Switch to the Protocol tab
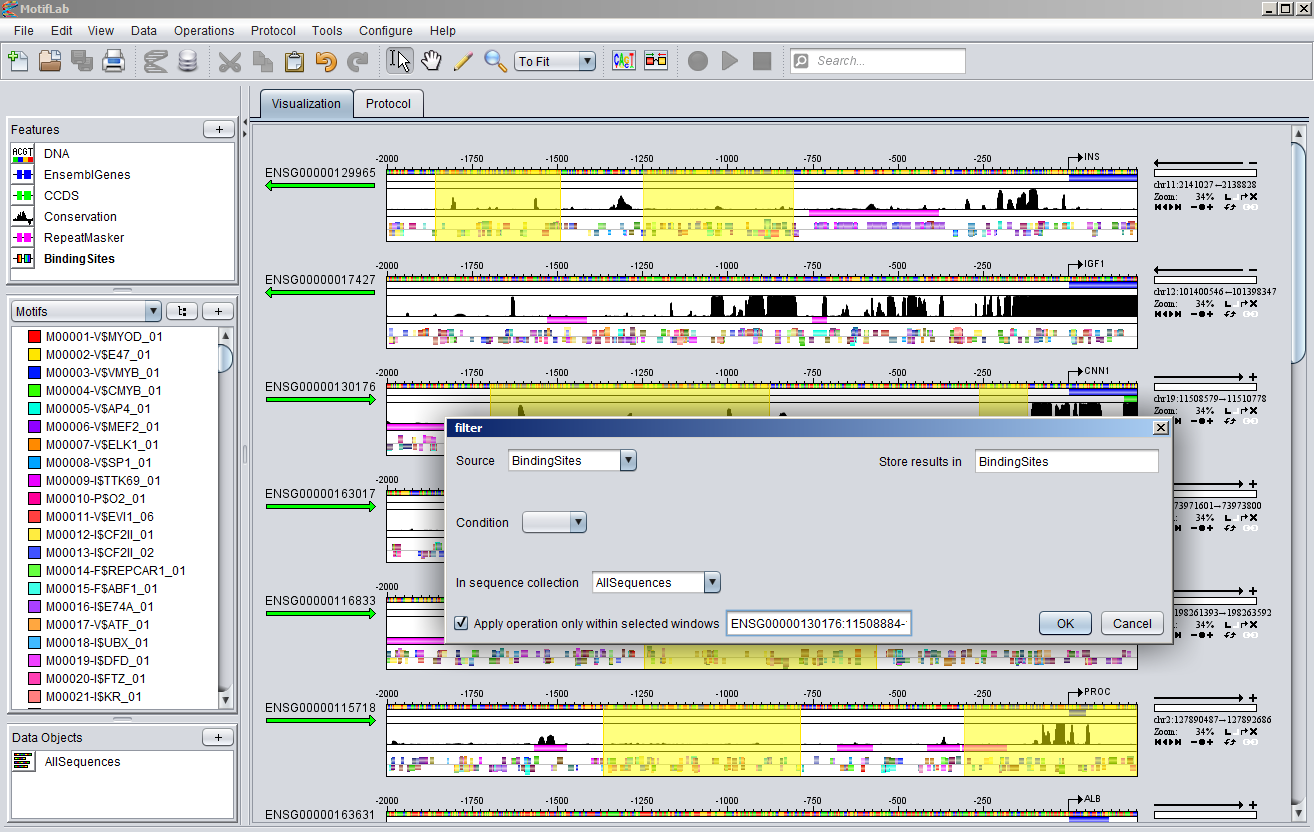 [388, 103]
